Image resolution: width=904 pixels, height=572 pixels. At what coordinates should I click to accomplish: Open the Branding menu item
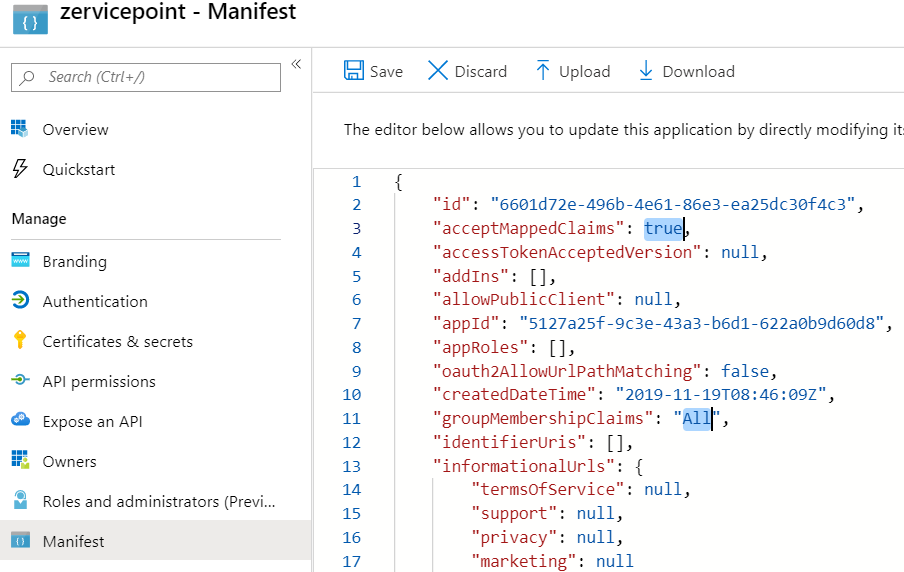tap(74, 261)
